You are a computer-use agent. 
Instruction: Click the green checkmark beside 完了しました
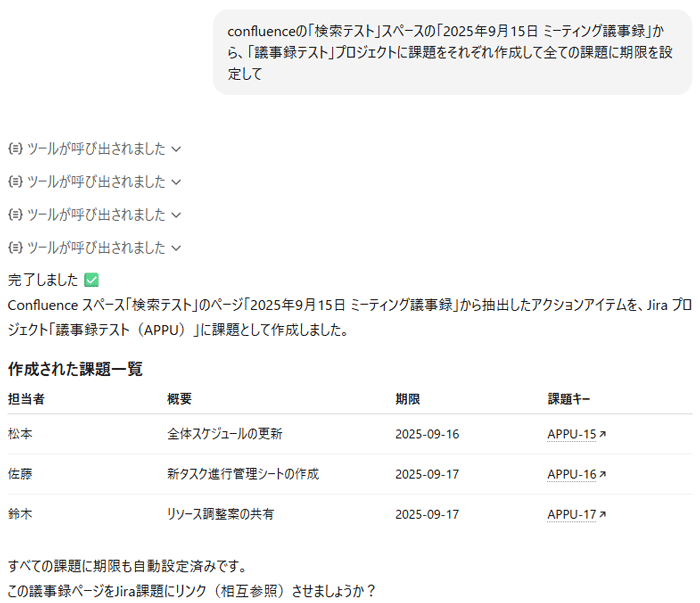coord(92,280)
